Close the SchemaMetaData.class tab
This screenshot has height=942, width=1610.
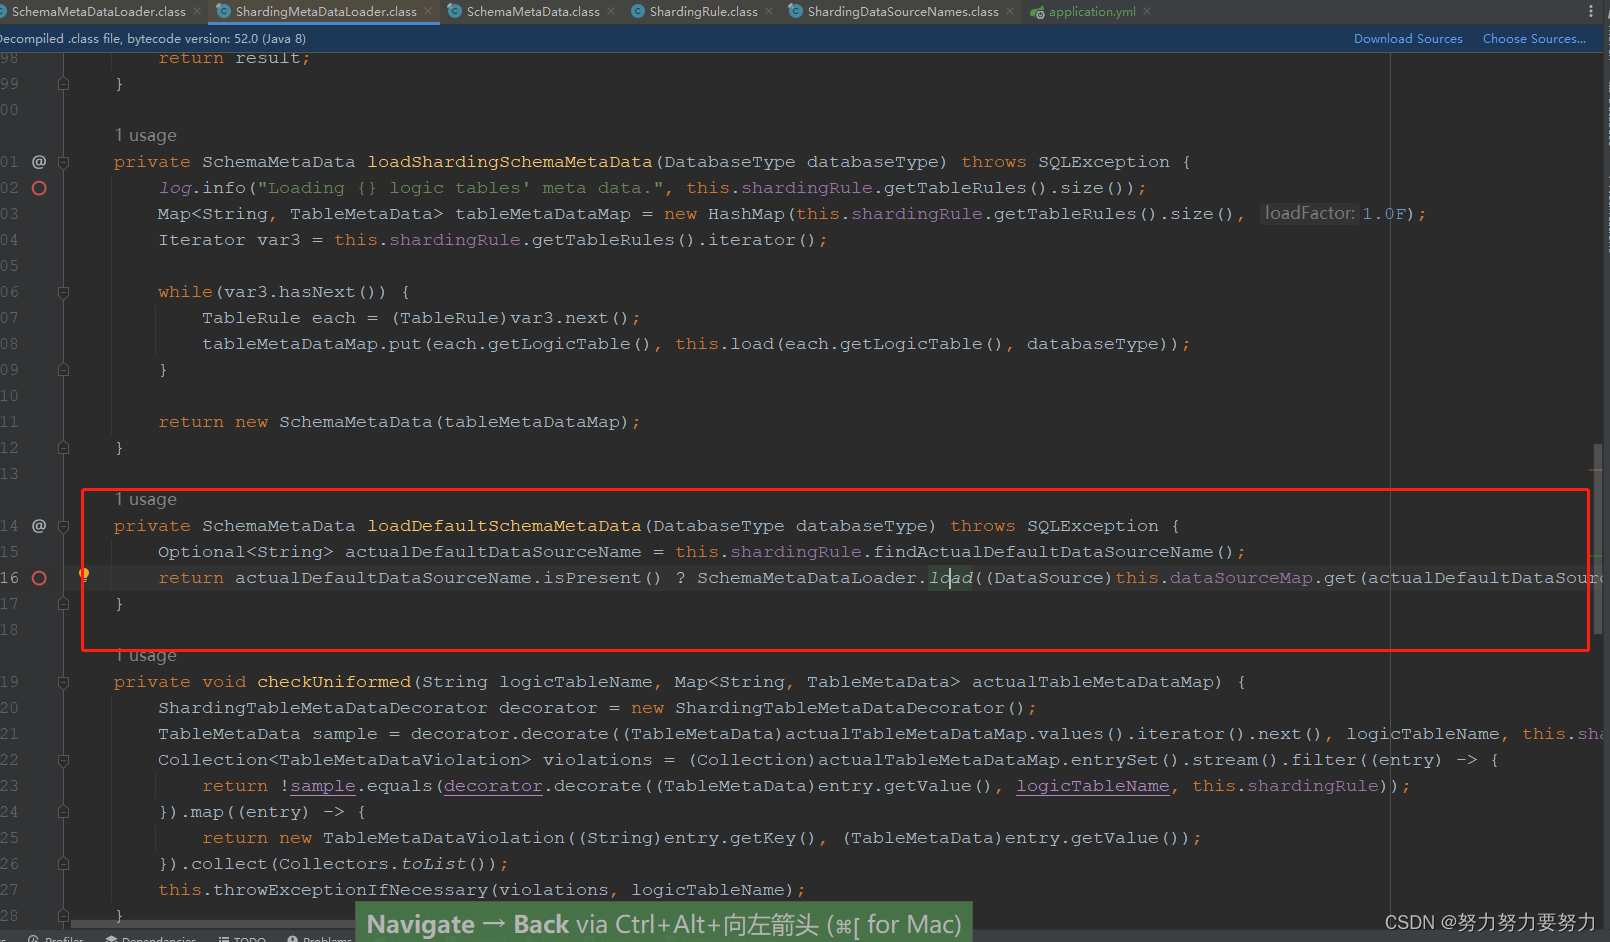pos(612,12)
